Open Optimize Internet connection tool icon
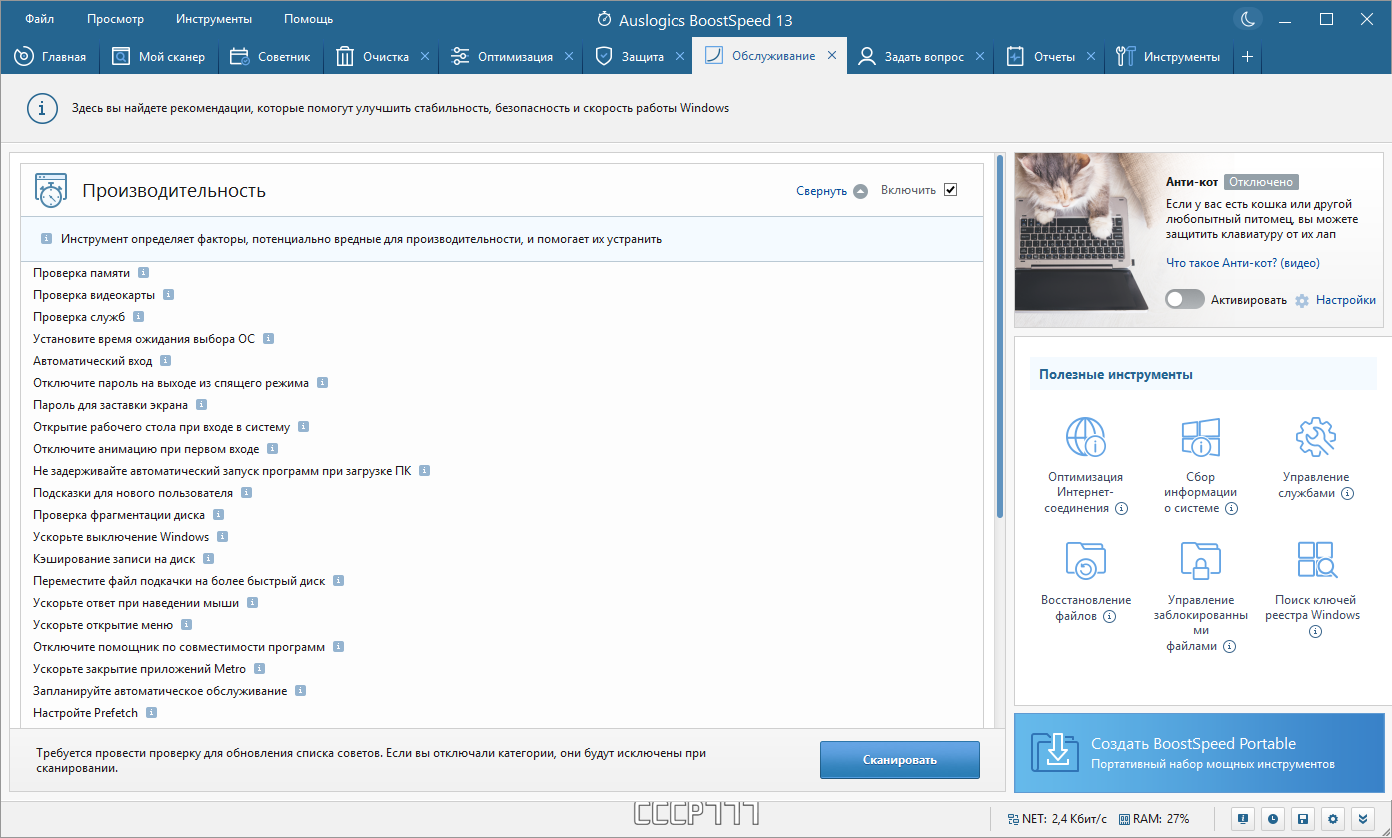Image resolution: width=1392 pixels, height=838 pixels. click(x=1085, y=437)
